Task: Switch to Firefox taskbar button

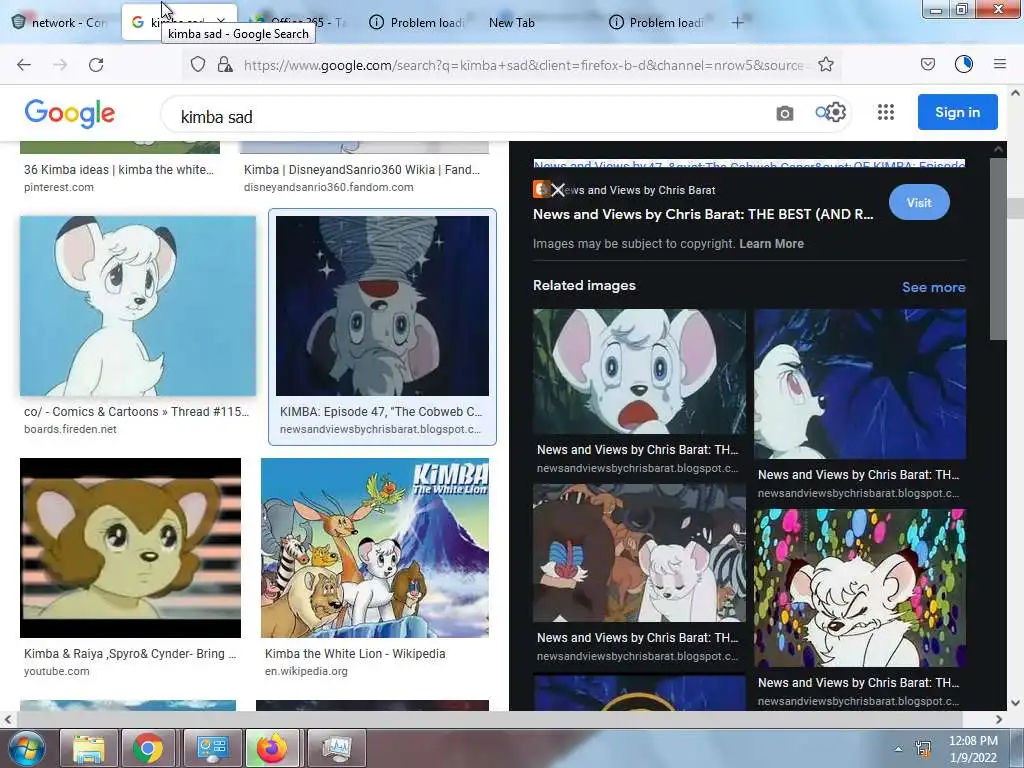Action: pos(272,748)
